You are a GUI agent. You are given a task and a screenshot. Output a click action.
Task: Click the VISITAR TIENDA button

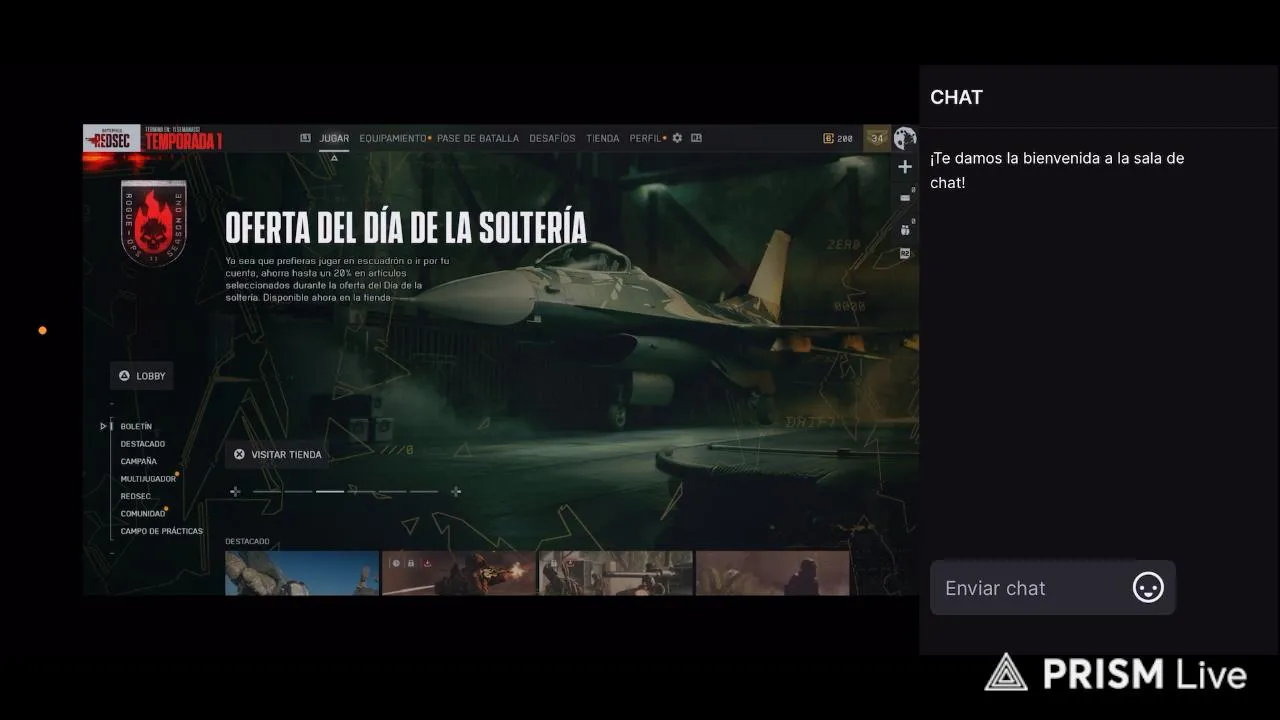(x=277, y=454)
